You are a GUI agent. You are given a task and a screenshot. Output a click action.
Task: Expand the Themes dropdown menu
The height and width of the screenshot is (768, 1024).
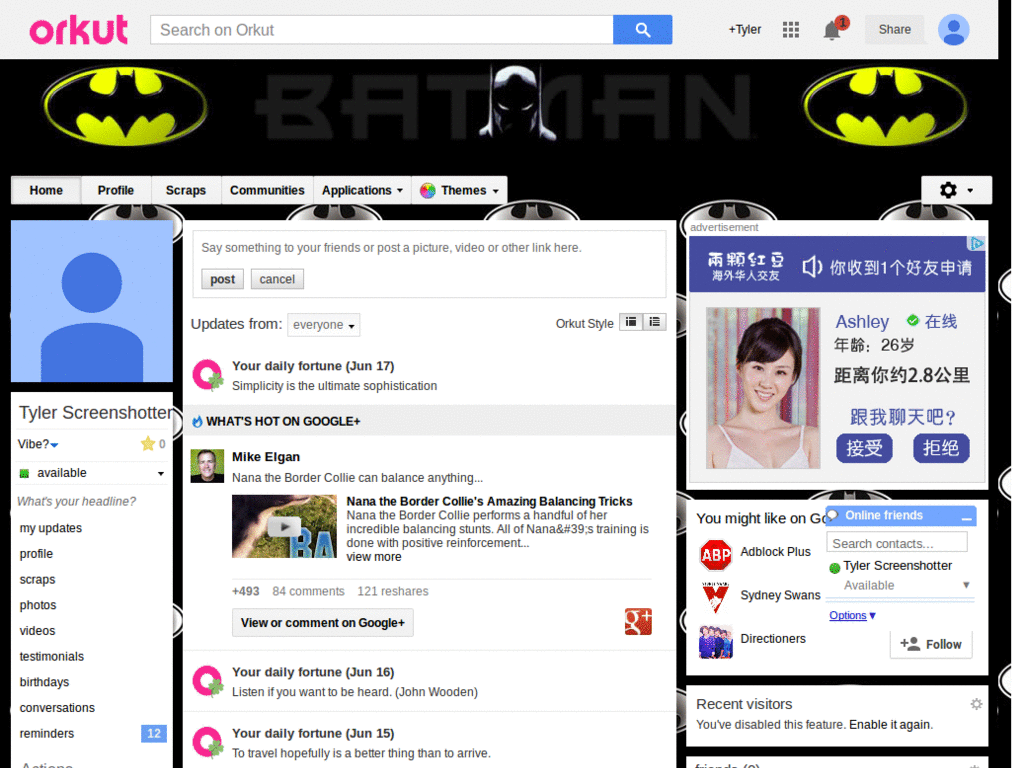click(x=460, y=190)
